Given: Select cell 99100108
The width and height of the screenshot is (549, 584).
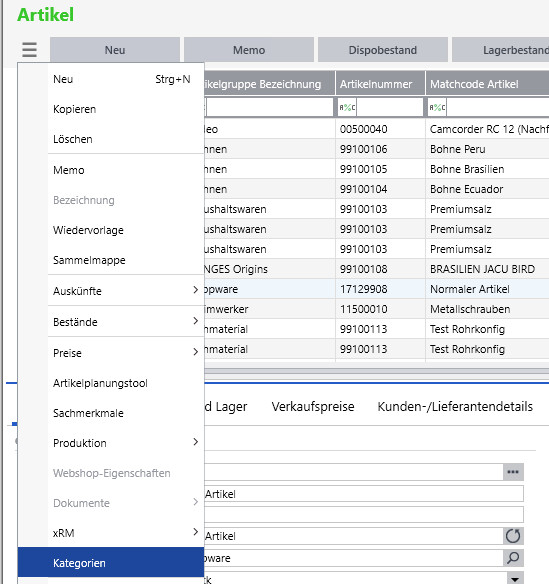Looking at the screenshot, I should pos(380,269).
